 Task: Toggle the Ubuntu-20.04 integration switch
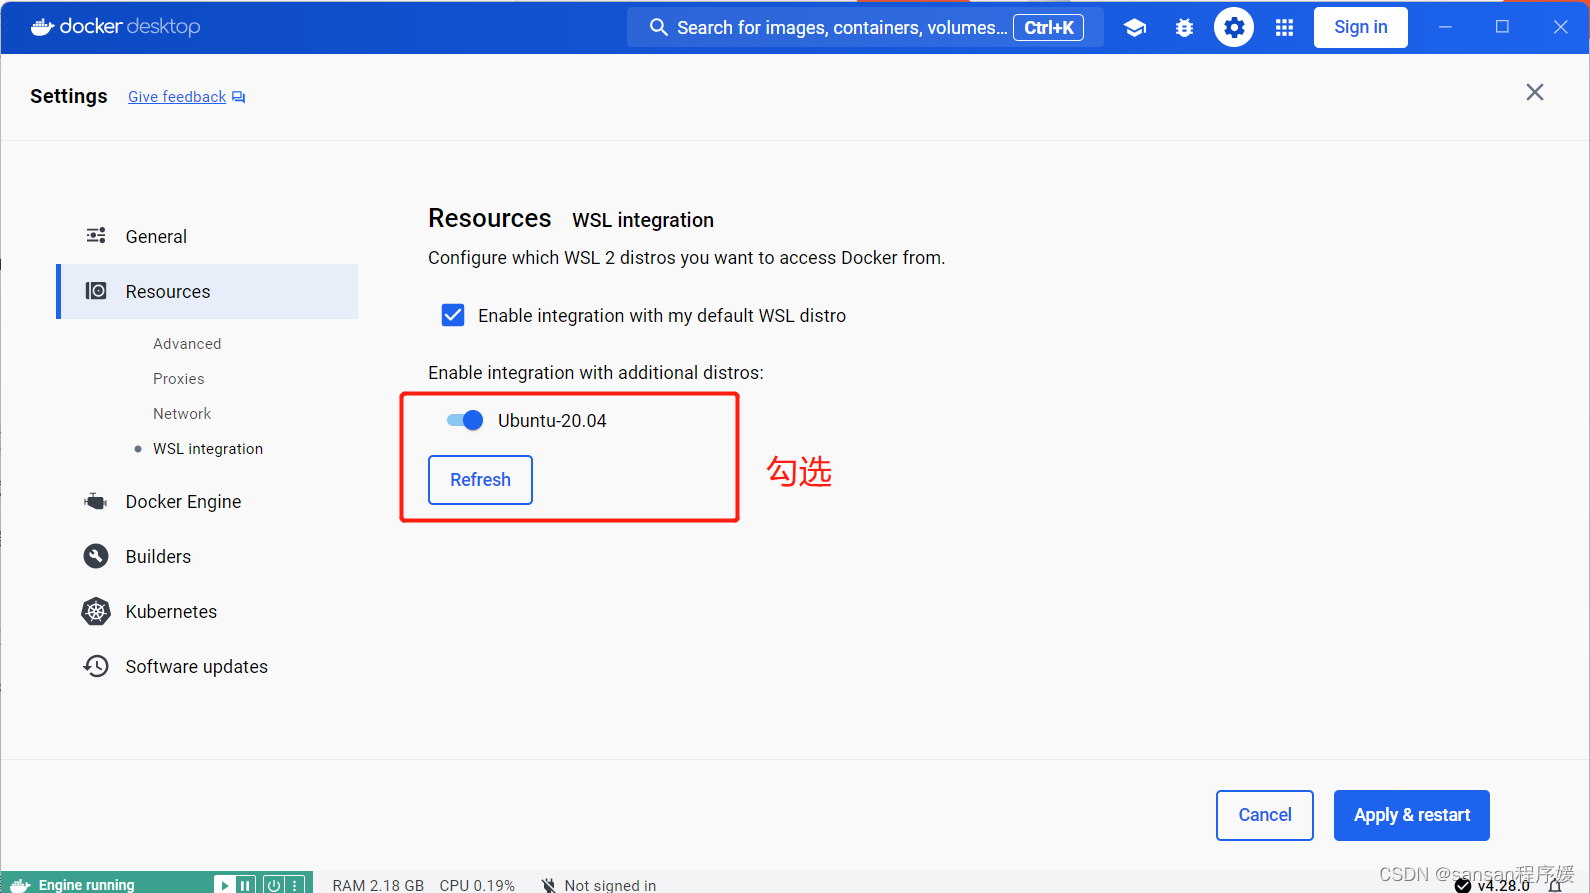click(465, 420)
